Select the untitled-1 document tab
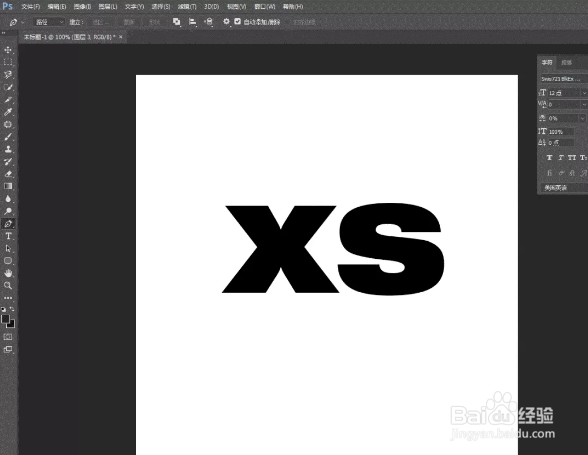The image size is (588, 455). [69, 37]
